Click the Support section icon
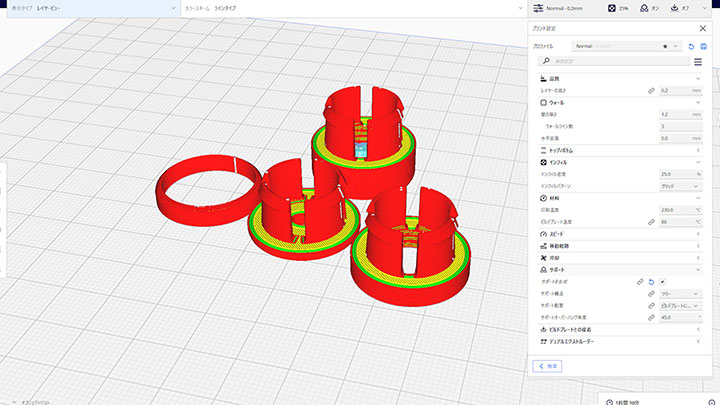 [544, 270]
